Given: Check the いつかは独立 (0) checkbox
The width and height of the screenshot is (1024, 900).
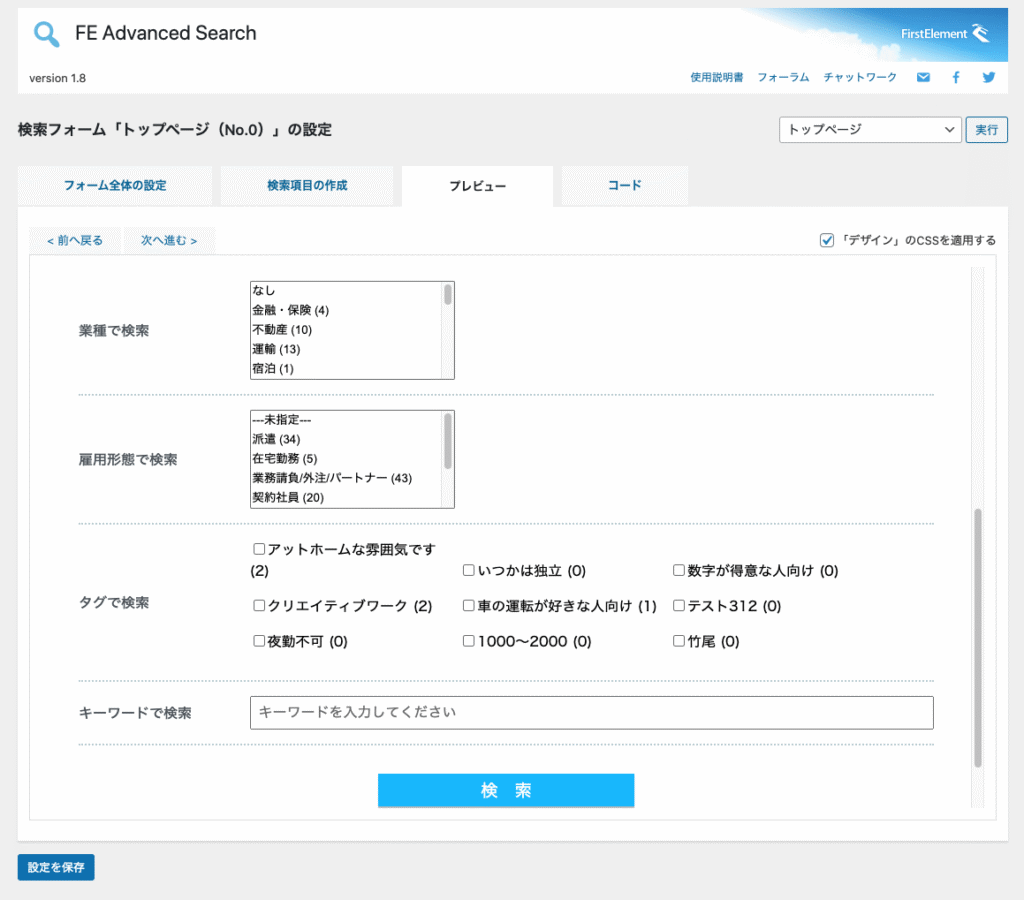Looking at the screenshot, I should (468, 570).
